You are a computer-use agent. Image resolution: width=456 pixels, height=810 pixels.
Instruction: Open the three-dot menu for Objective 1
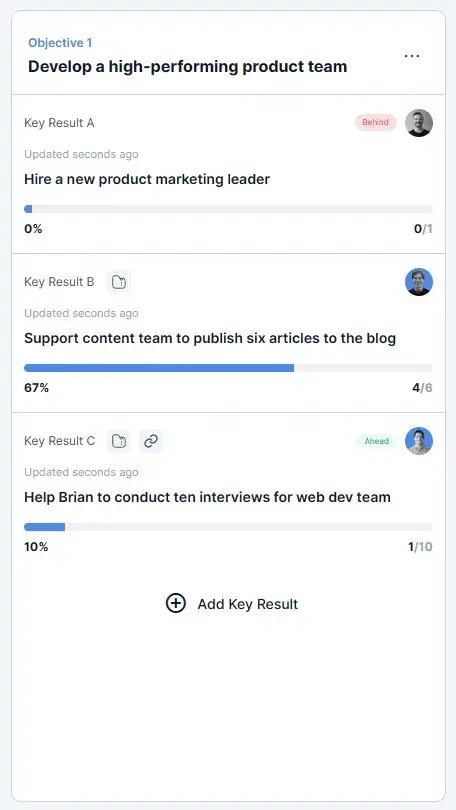point(412,56)
